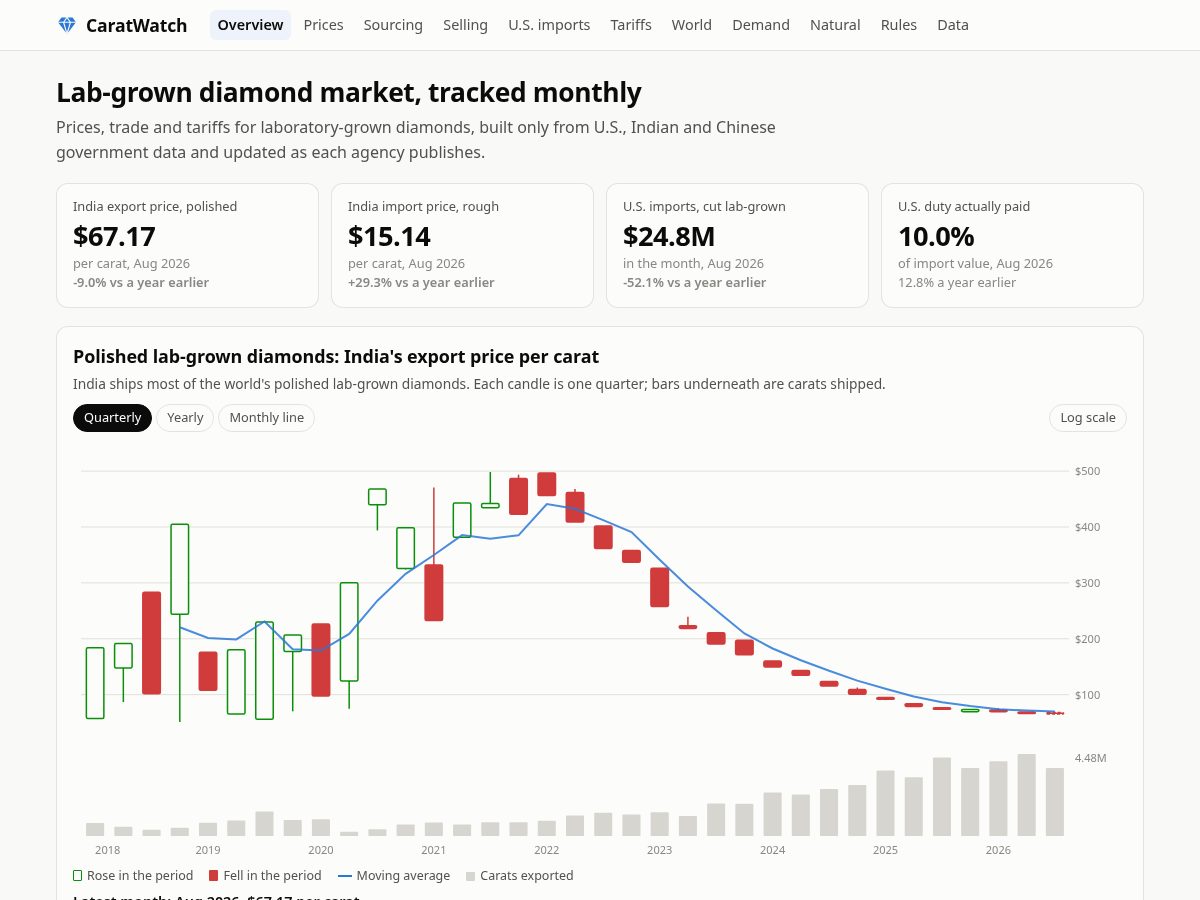The width and height of the screenshot is (1200, 900).
Task: Click the chart title about India's export price
Action: pyautogui.click(x=336, y=357)
